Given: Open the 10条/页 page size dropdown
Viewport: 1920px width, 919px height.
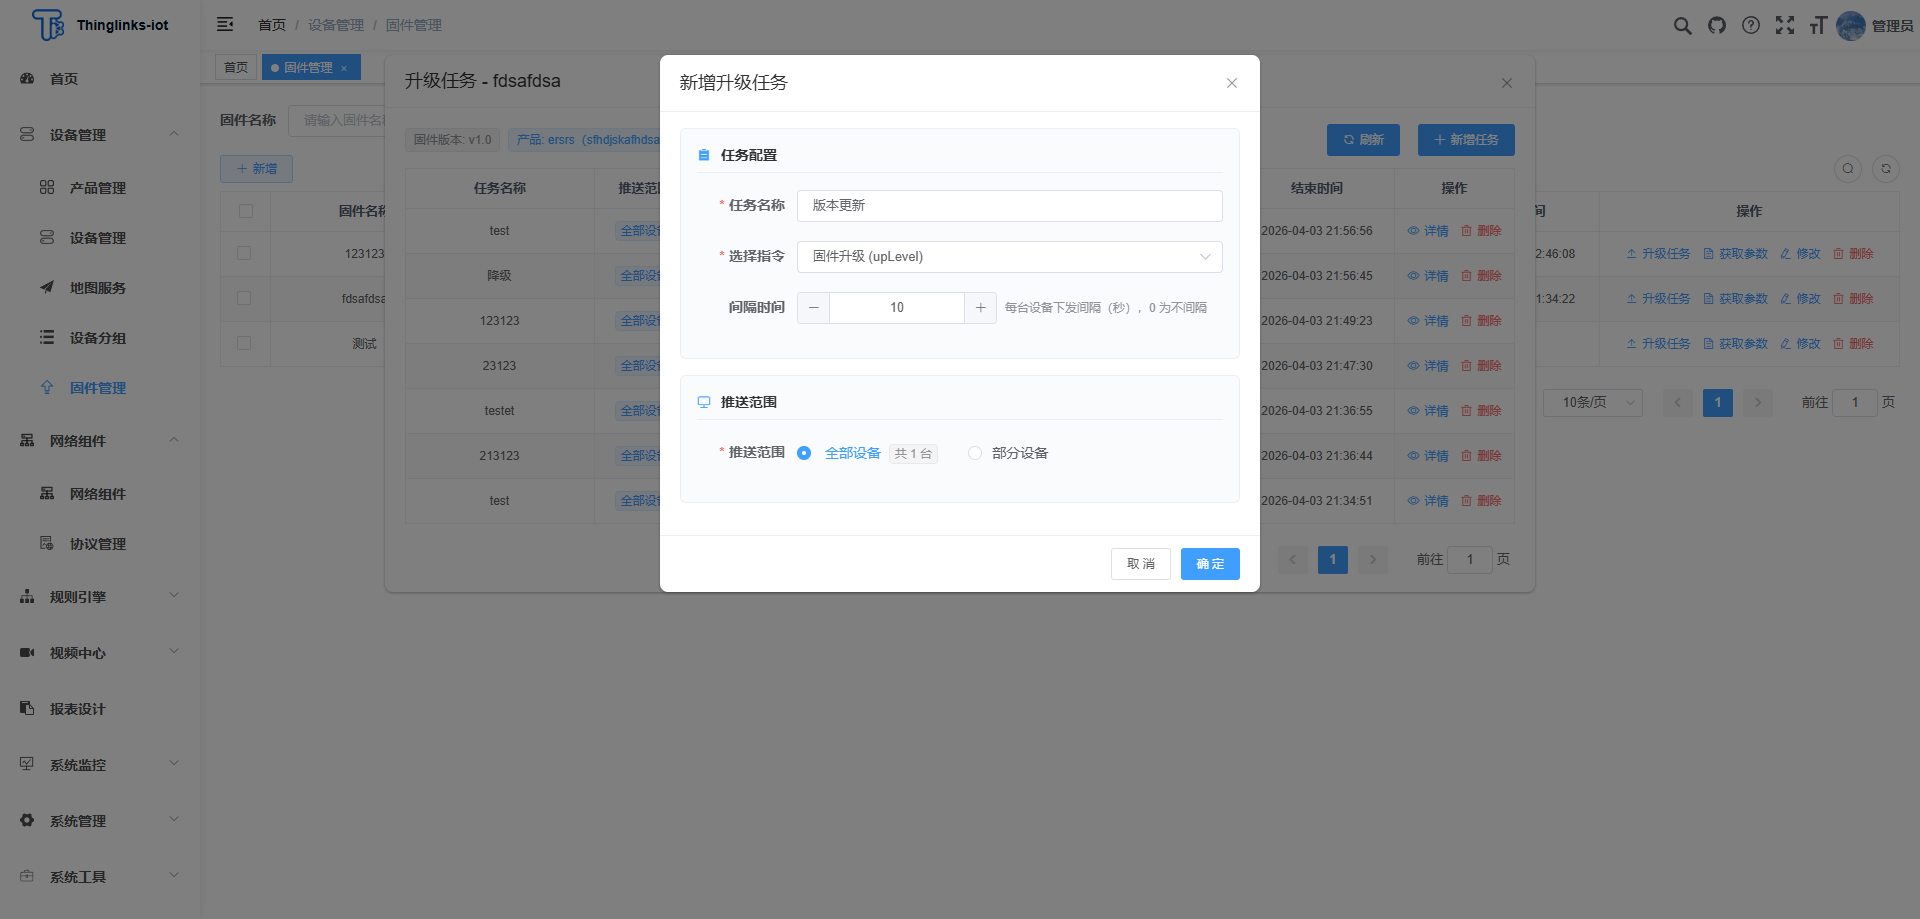Looking at the screenshot, I should tap(1592, 403).
